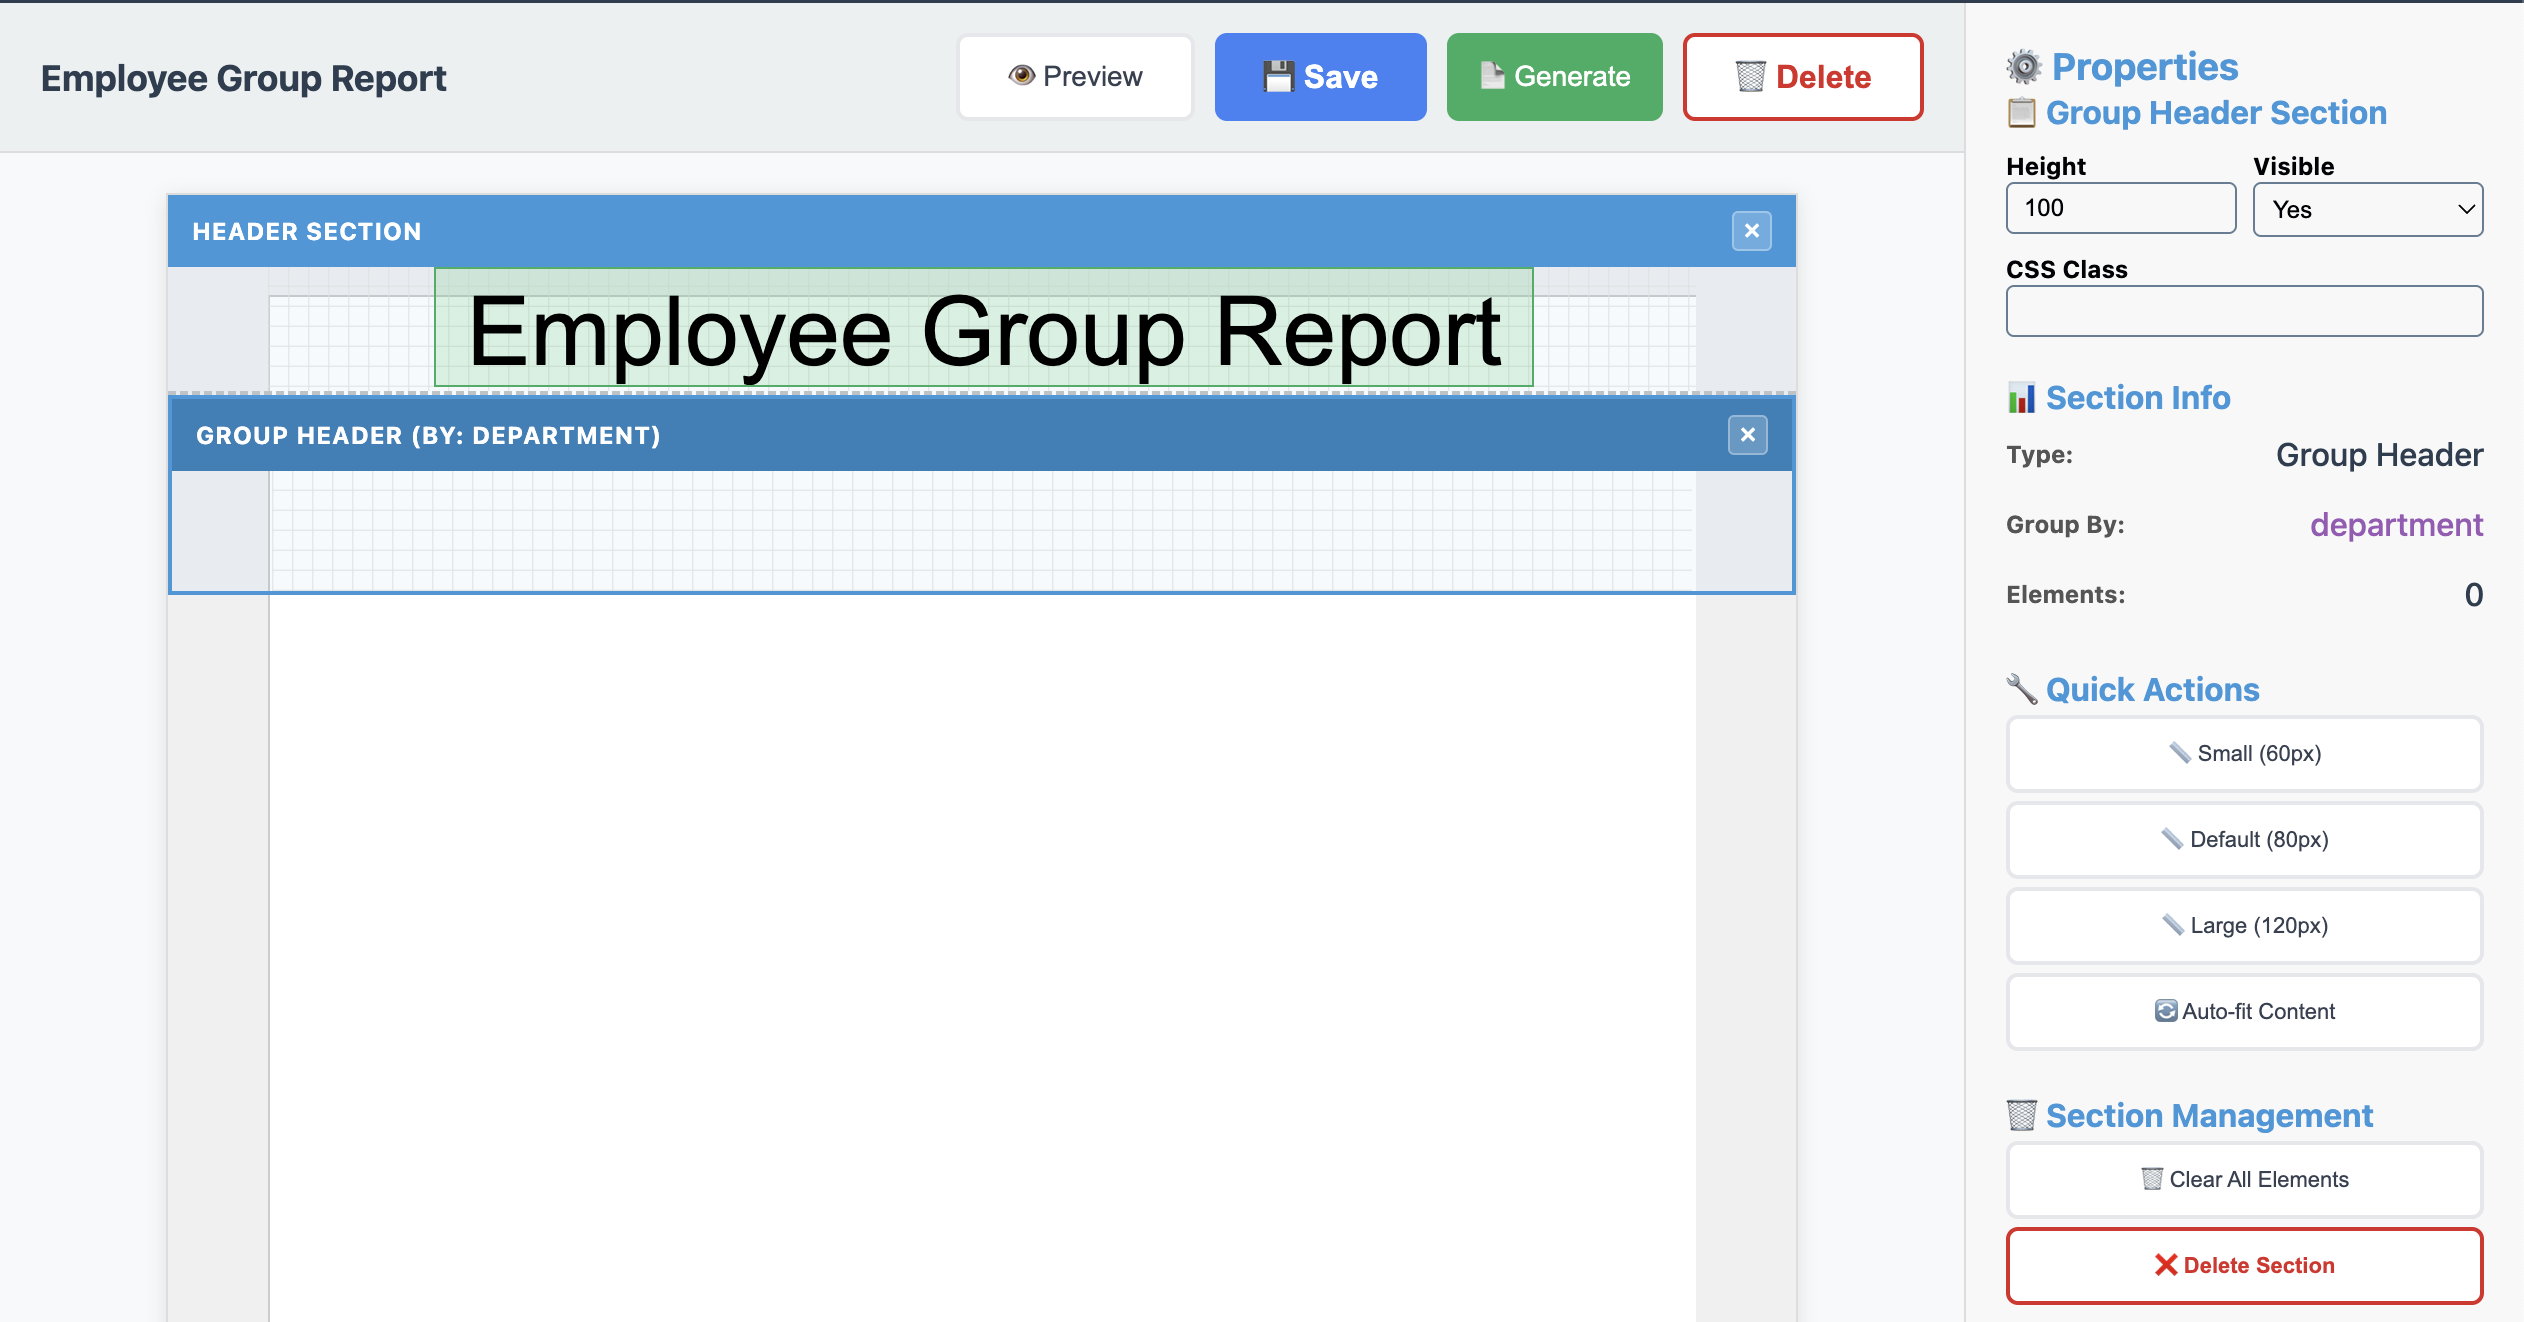This screenshot has height=1322, width=2524.
Task: Click the wrench icon next to Quick Actions
Action: pos(2022,689)
